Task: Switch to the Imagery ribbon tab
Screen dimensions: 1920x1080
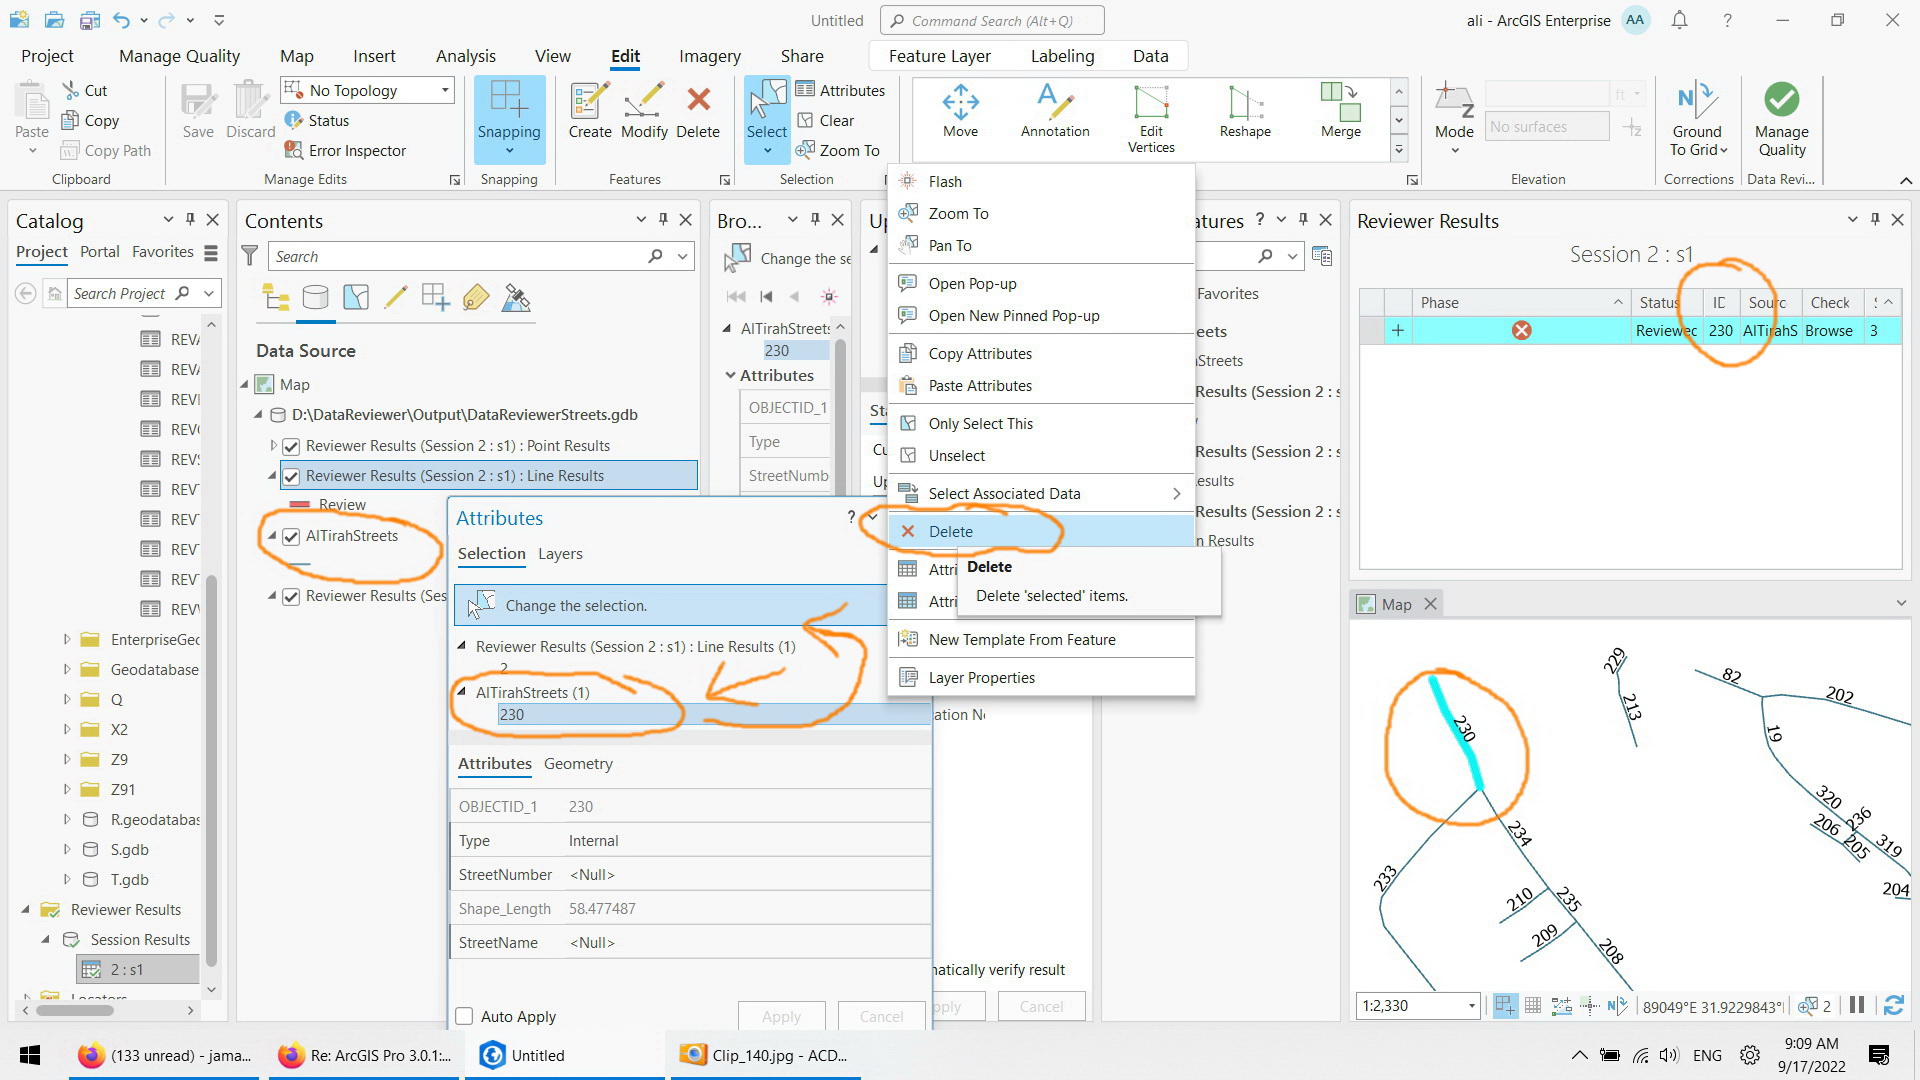Action: coord(709,55)
